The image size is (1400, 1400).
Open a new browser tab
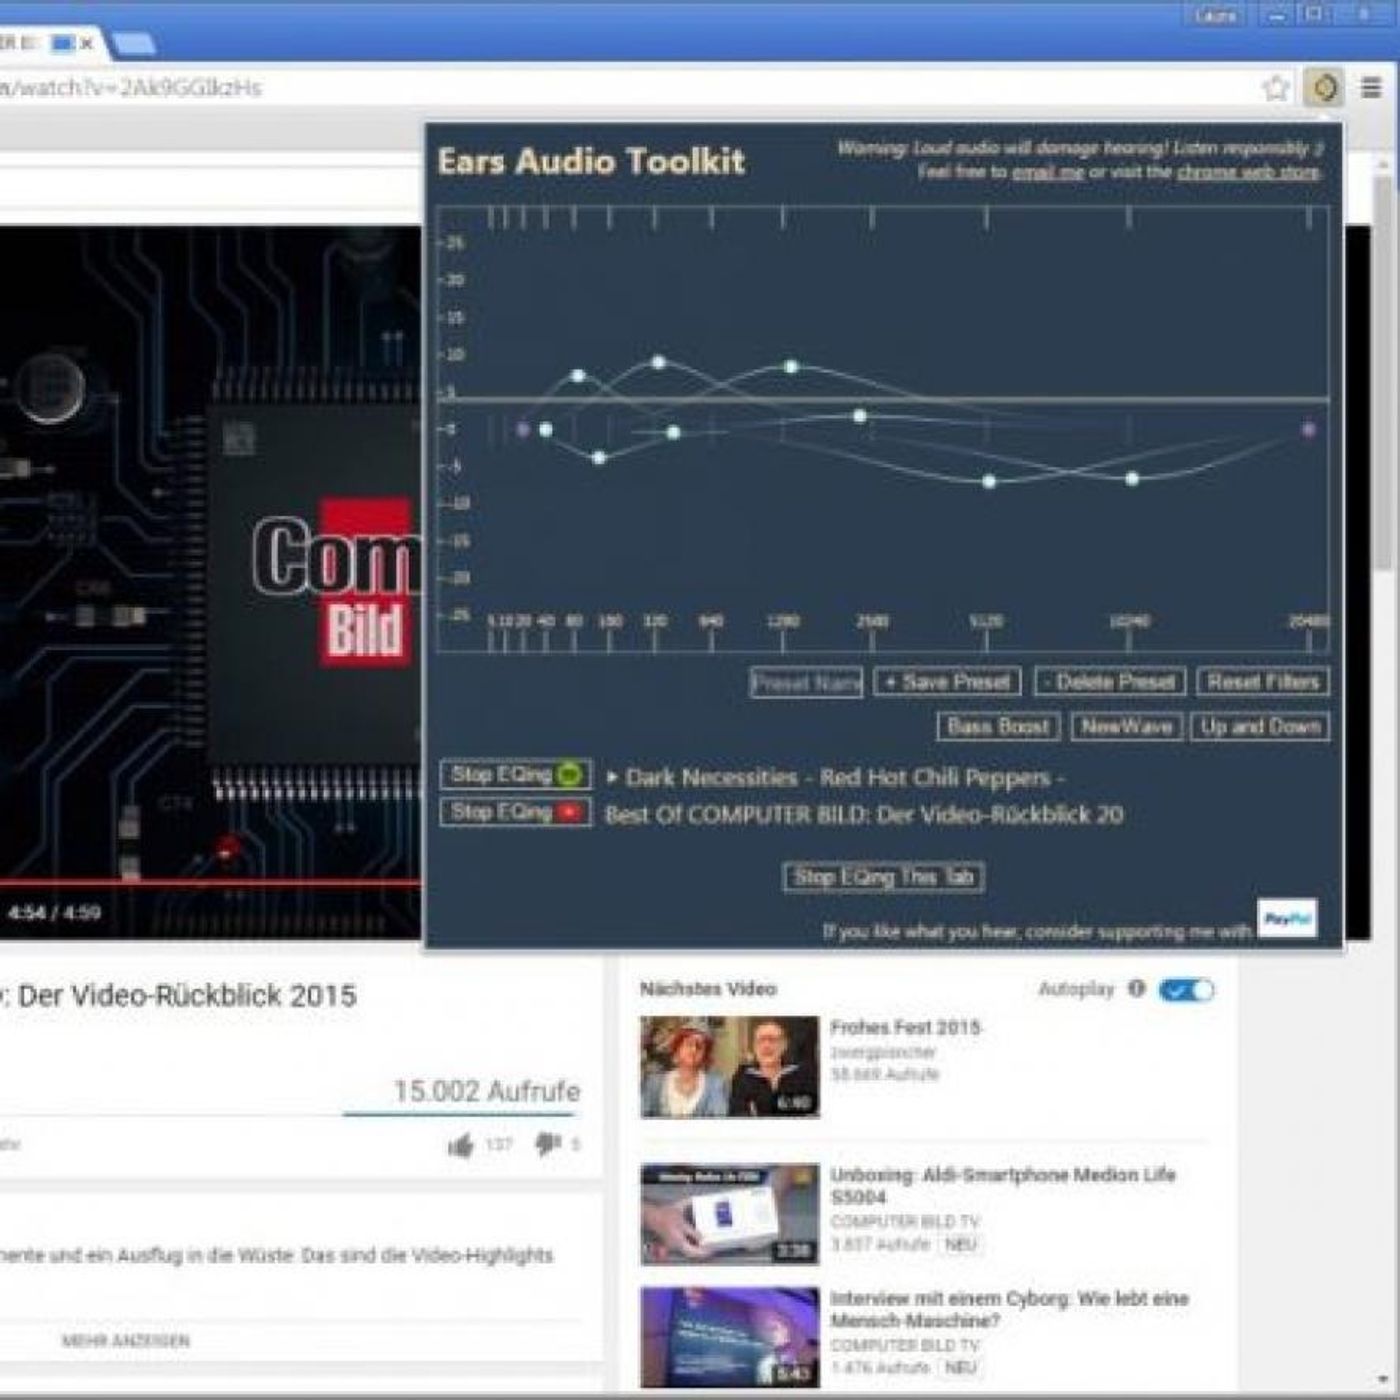pyautogui.click(x=133, y=44)
